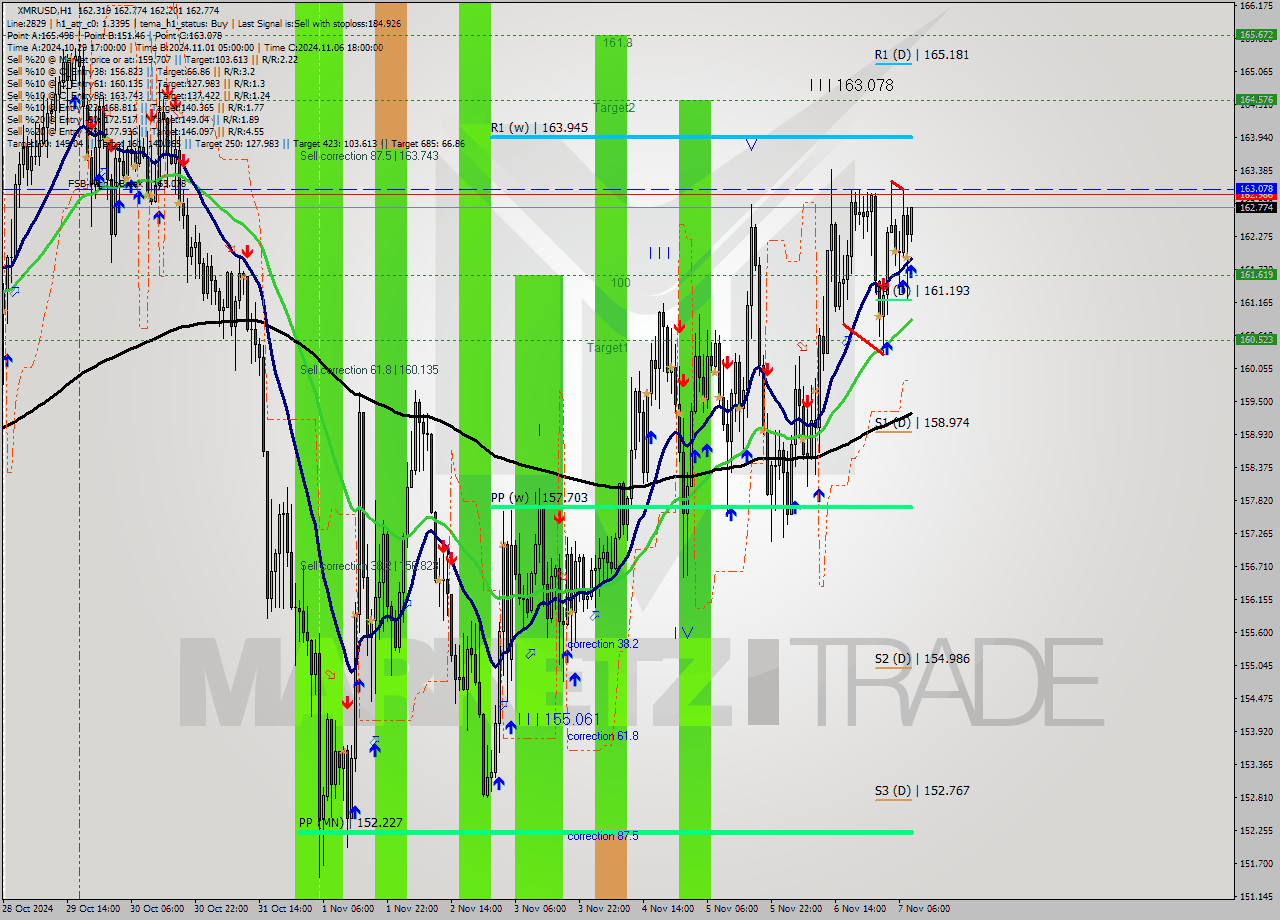The height and width of the screenshot is (920, 1280).
Task: Click the Fibonacci 100 level label
Action: click(621, 283)
